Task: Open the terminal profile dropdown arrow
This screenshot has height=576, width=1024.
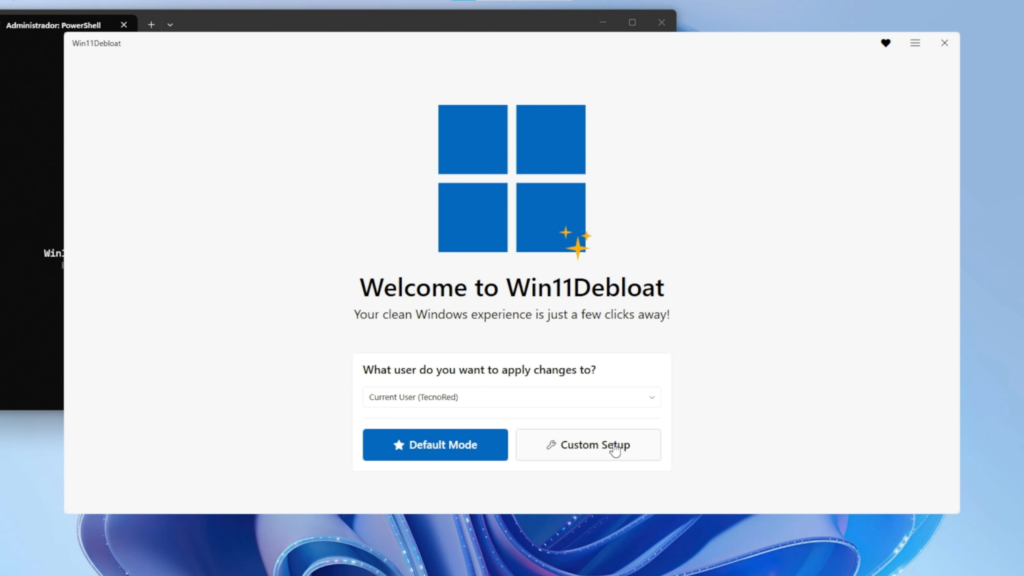Action: pyautogui.click(x=170, y=25)
